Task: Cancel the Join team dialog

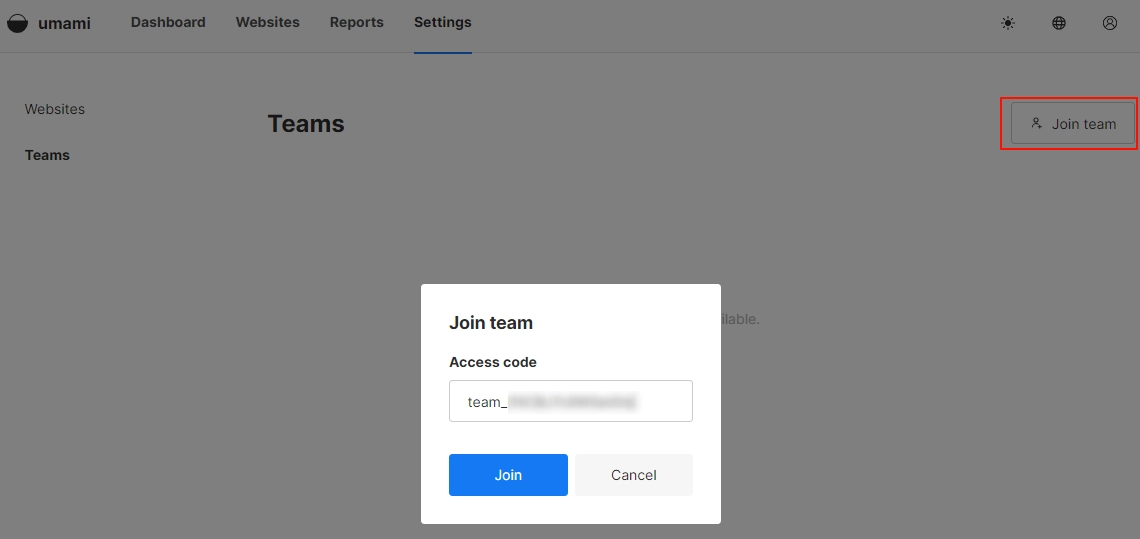Action: tap(634, 475)
